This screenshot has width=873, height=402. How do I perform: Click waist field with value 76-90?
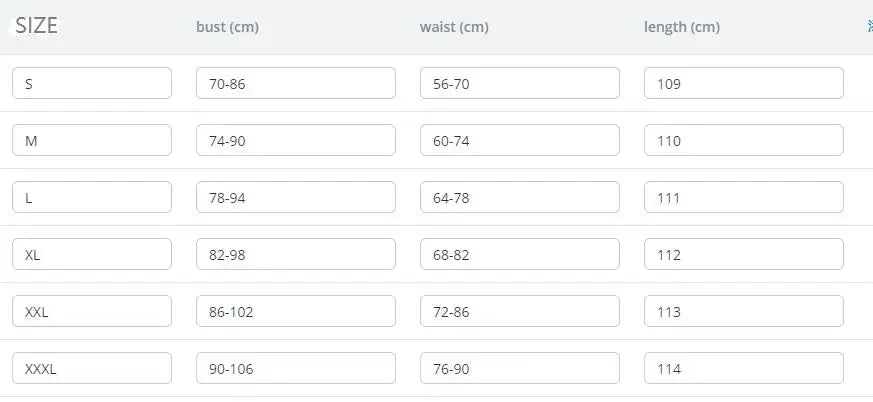[x=519, y=369]
